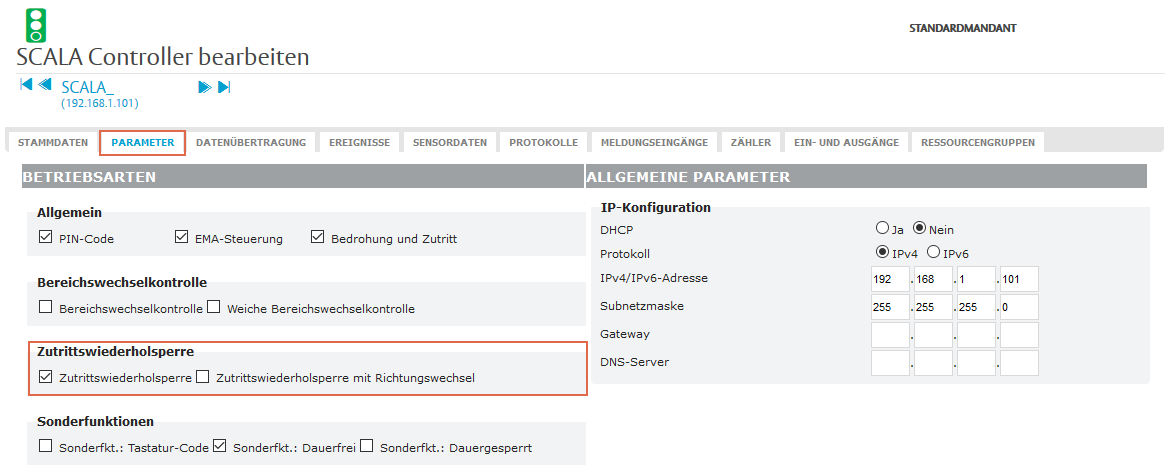Uncheck the EMA-Steuerung option

tap(181, 238)
